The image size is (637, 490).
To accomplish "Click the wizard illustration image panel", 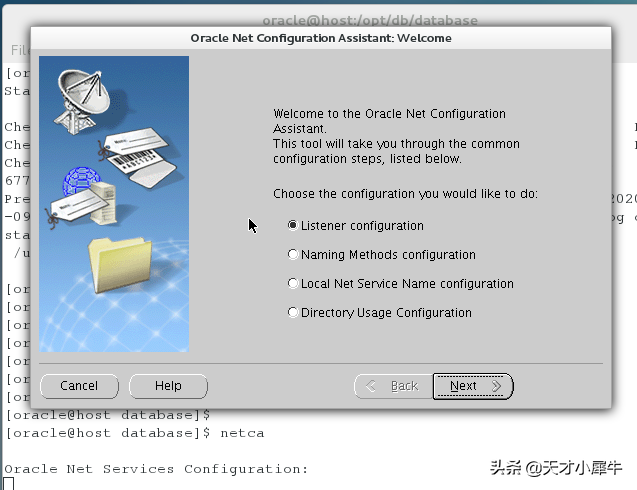I will pyautogui.click(x=114, y=204).
